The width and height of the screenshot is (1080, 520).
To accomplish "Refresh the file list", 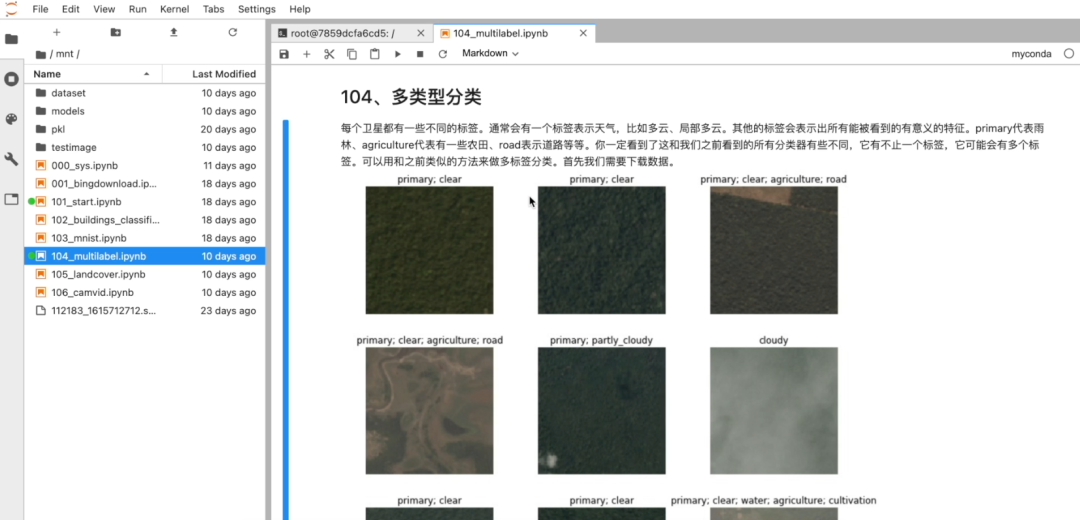I will (232, 32).
